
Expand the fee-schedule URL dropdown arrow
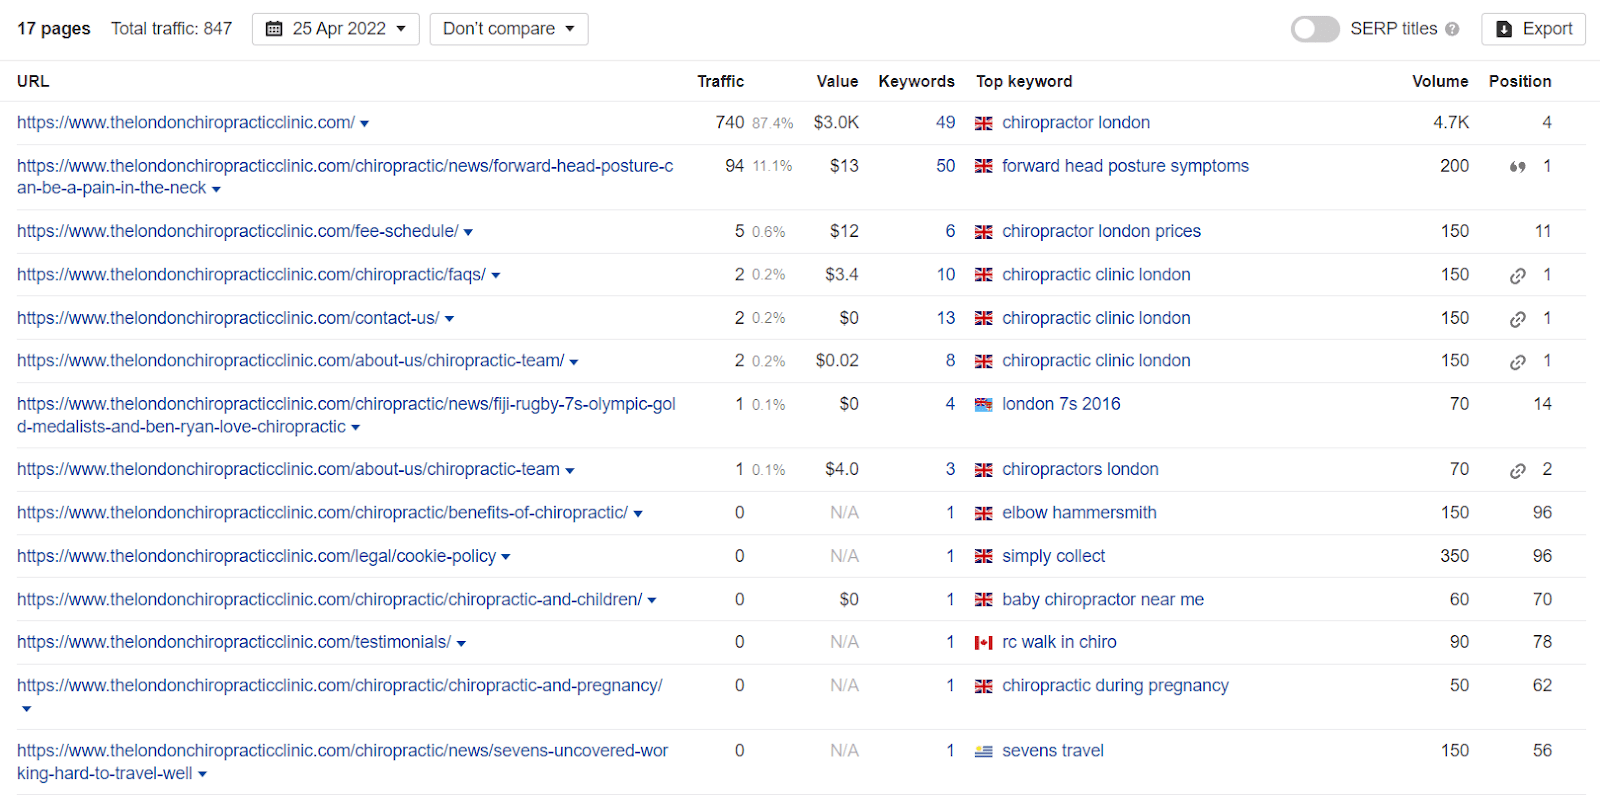tap(468, 232)
